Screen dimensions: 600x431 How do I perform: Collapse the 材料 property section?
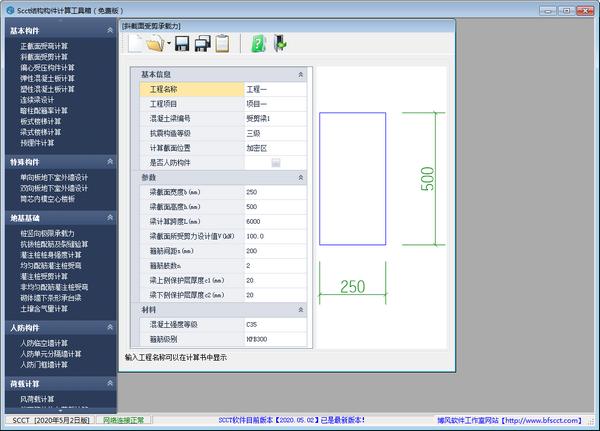301,310
